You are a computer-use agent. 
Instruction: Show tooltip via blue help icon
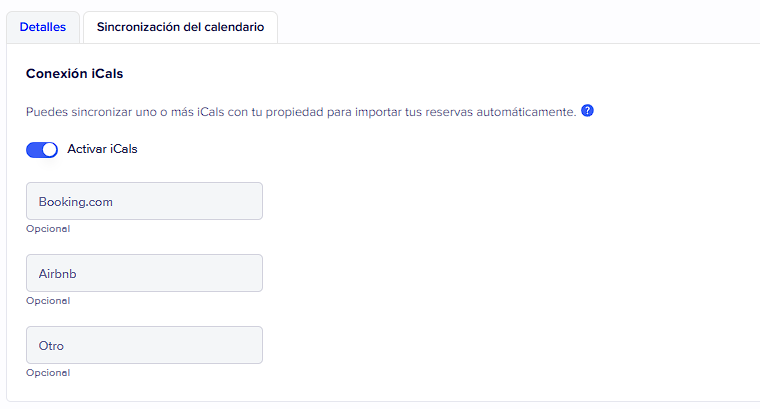tap(587, 111)
